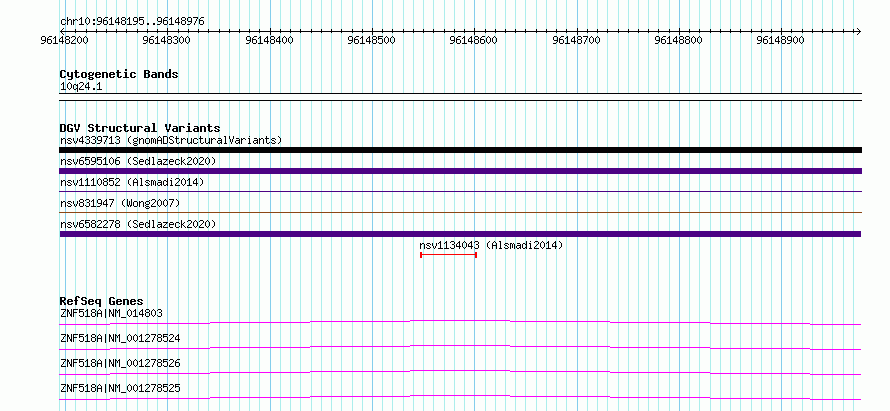Open variant nsv1110852 (Alsmadi2014) label
Viewport: 890px width, 411px height.
click(132, 182)
